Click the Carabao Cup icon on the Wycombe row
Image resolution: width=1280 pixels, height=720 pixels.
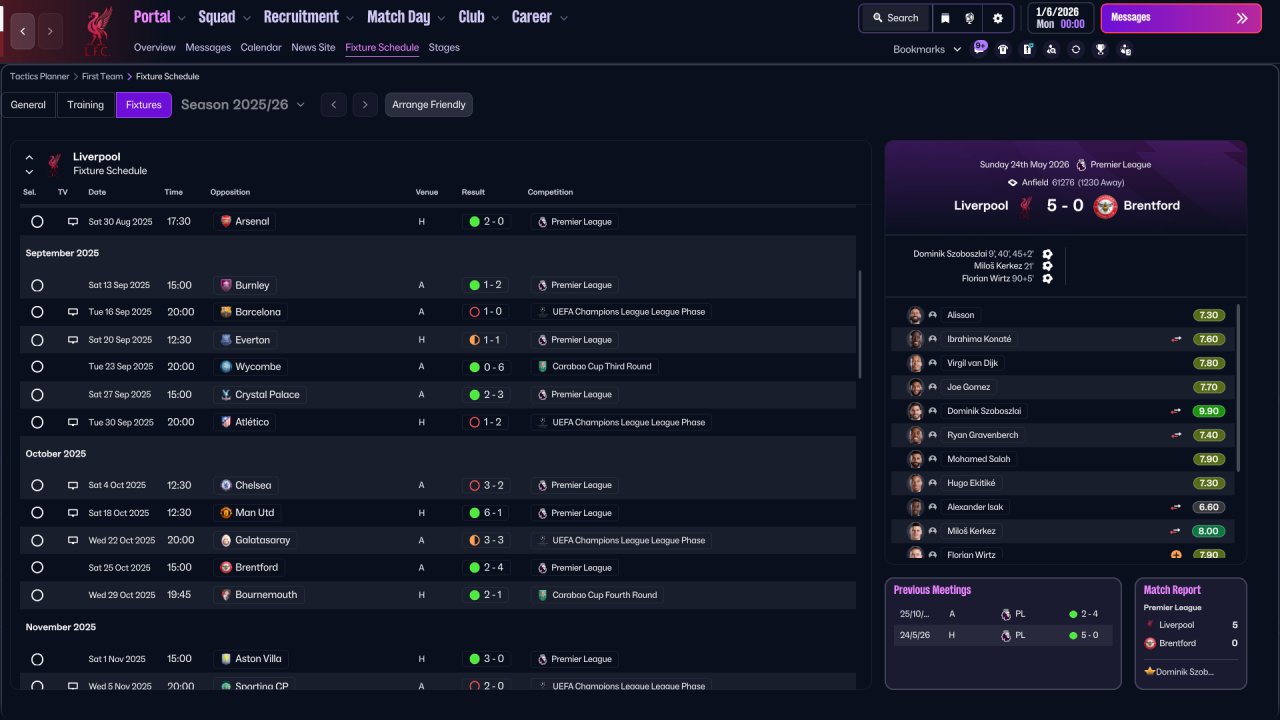pos(542,367)
